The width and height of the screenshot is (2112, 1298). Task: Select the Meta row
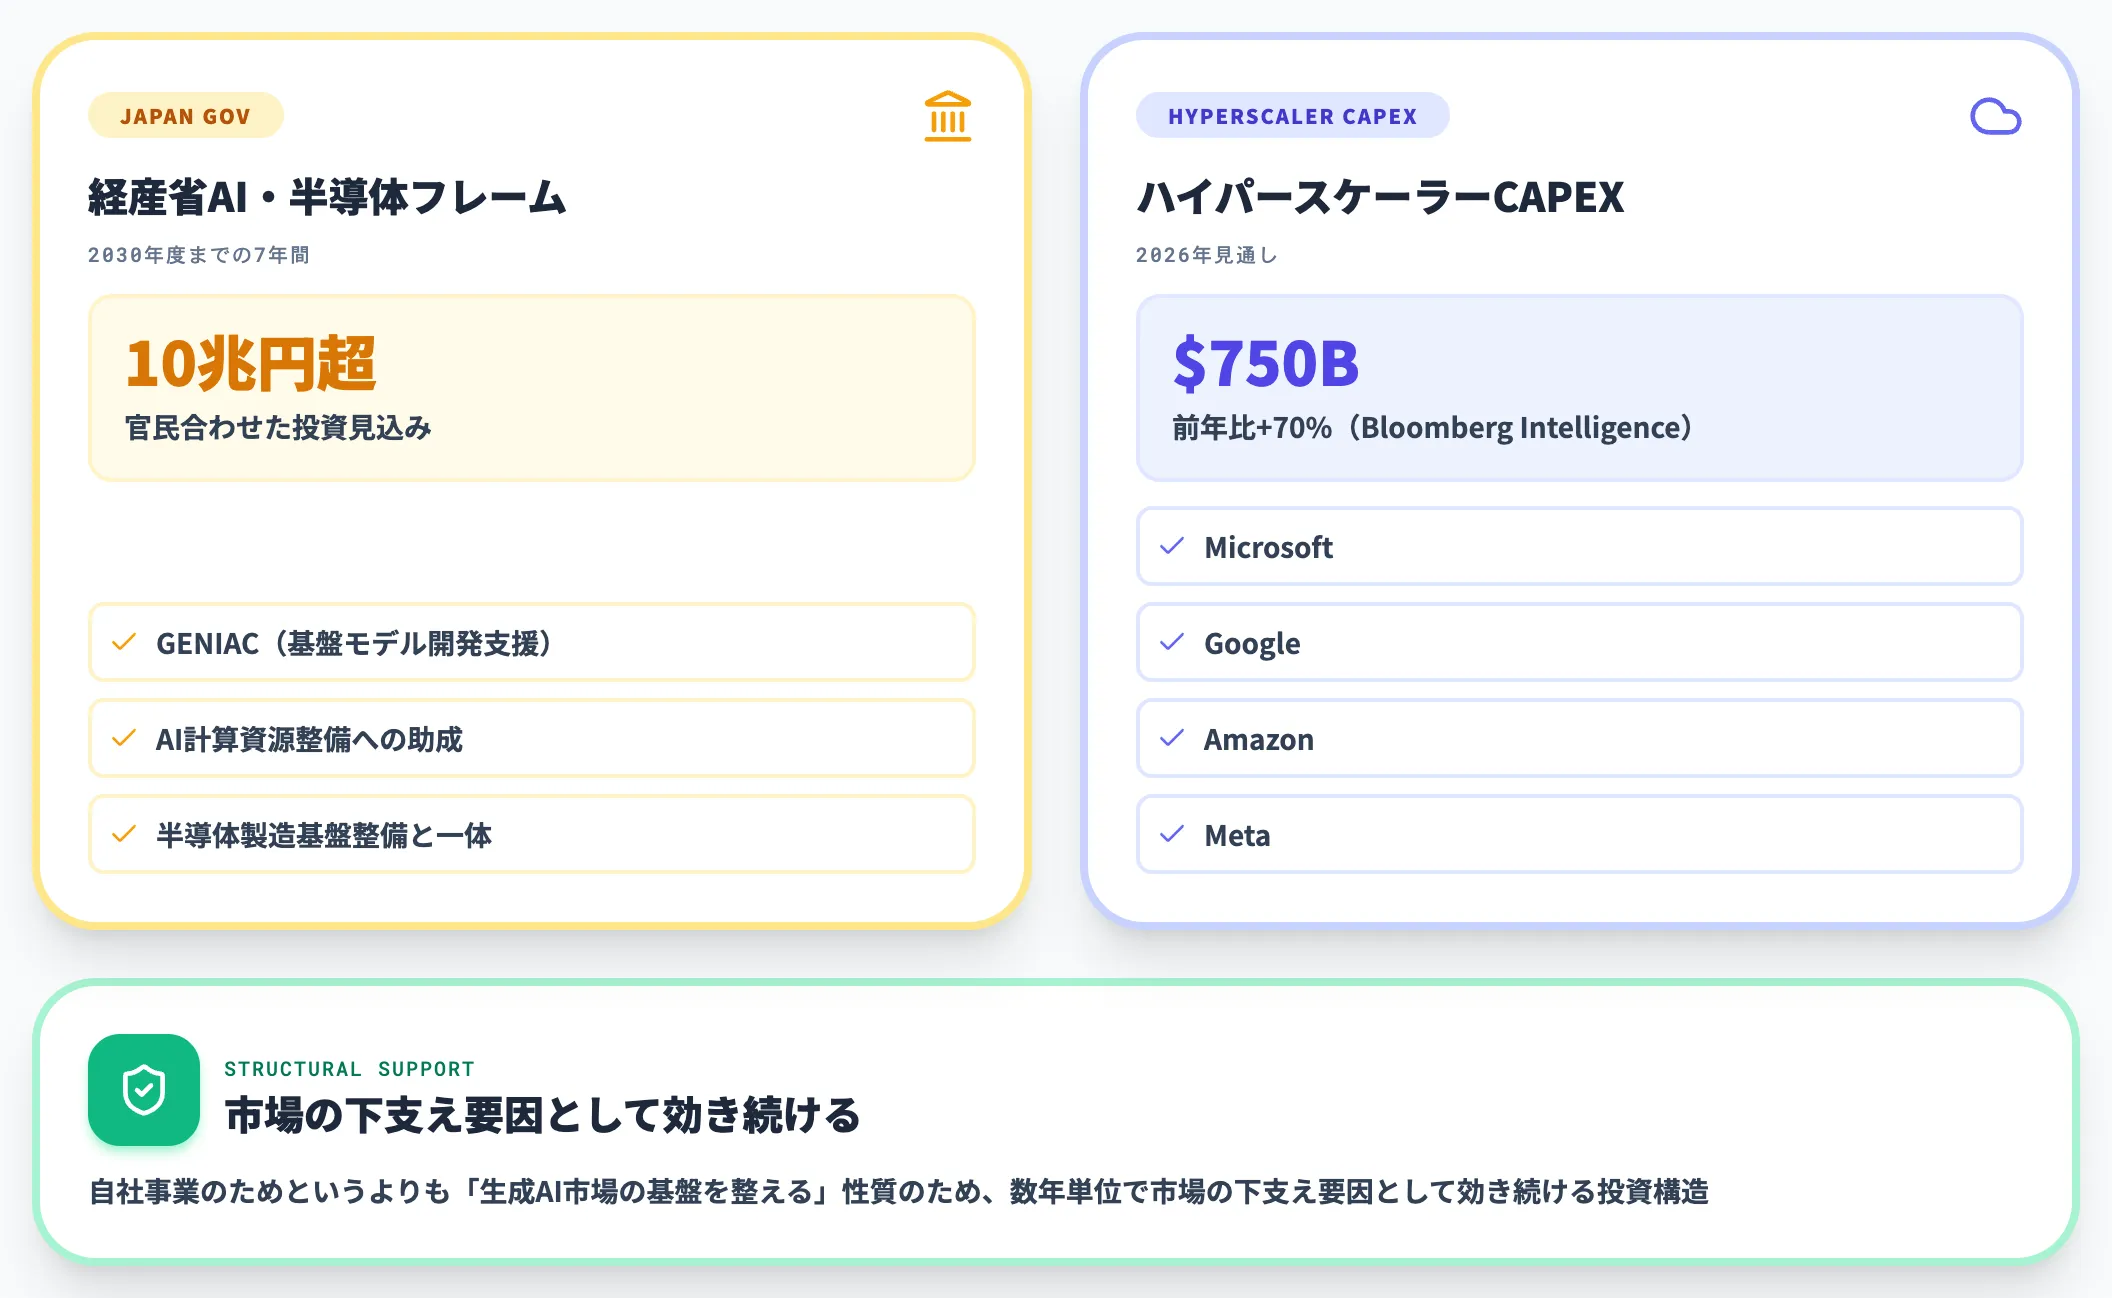point(1580,834)
